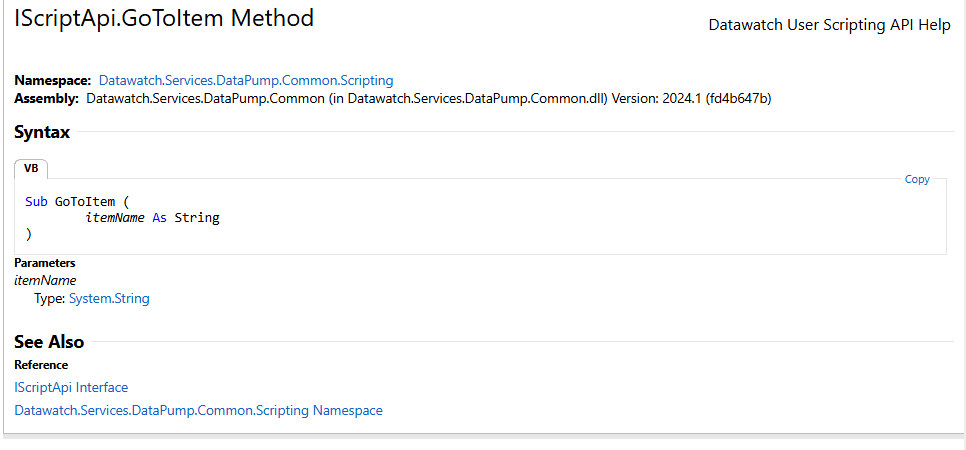Click the 'Sub GoToItem (' code line
The height and width of the screenshot is (450, 966).
point(78,202)
